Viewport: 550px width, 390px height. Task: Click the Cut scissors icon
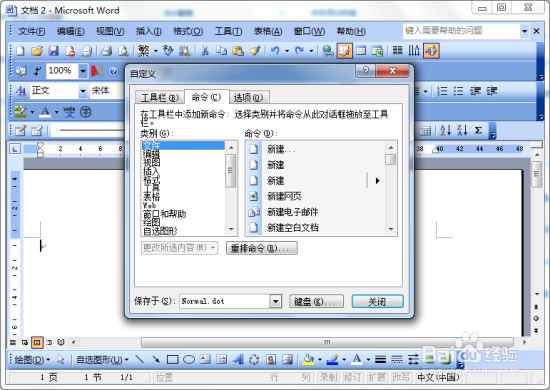pos(205,51)
